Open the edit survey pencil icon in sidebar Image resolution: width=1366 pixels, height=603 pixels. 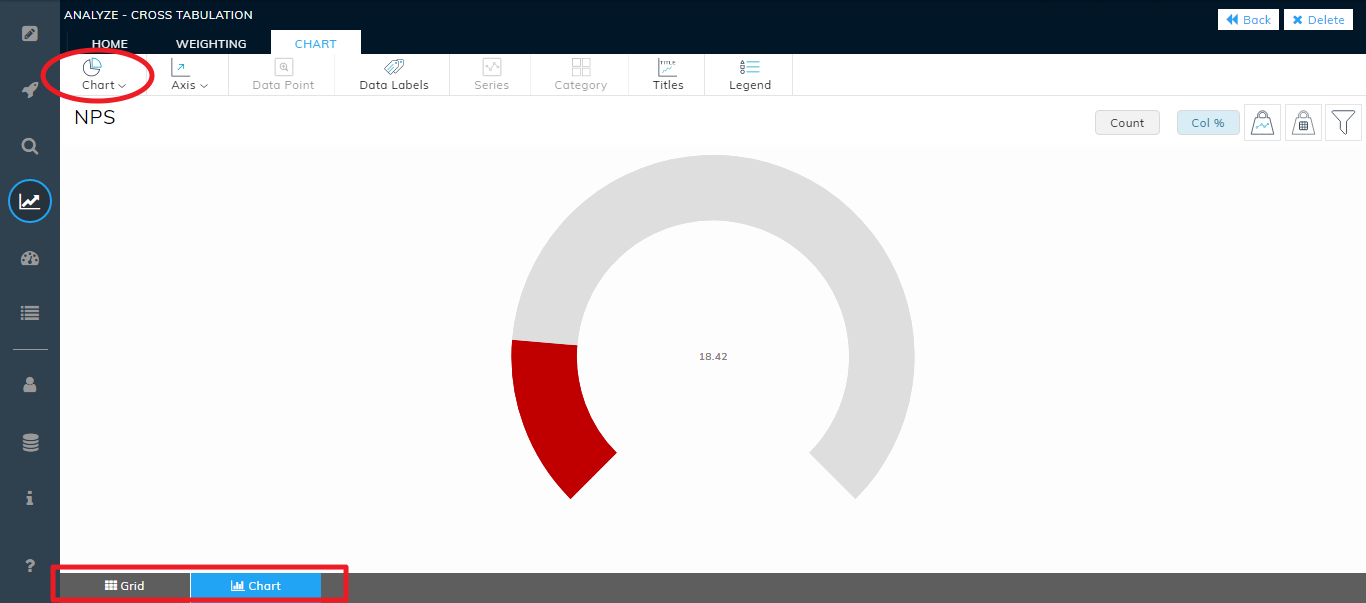coord(30,33)
